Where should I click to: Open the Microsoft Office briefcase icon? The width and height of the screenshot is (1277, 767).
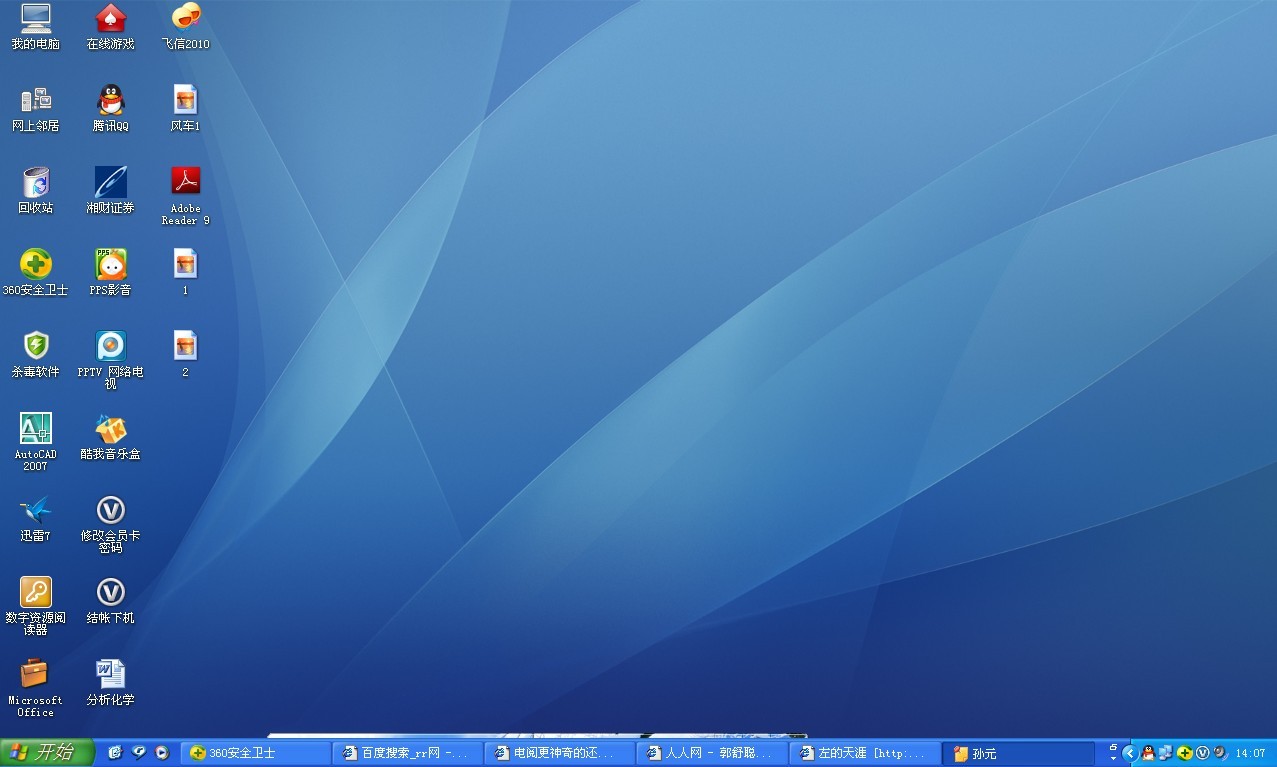[x=35, y=675]
